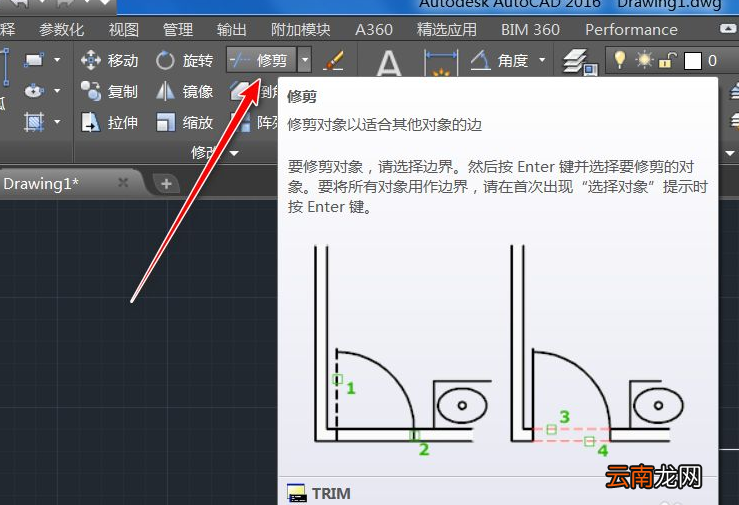Toggle layer freeze sun icon
This screenshot has width=739, height=505.
pos(644,60)
